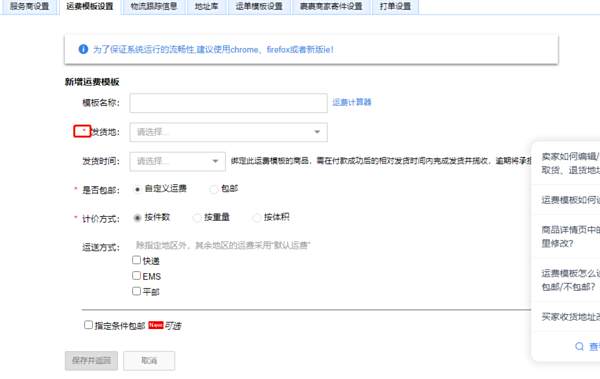The width and height of the screenshot is (600, 379).
Task: Expand the 发货时间 dropdown
Action: [x=178, y=161]
